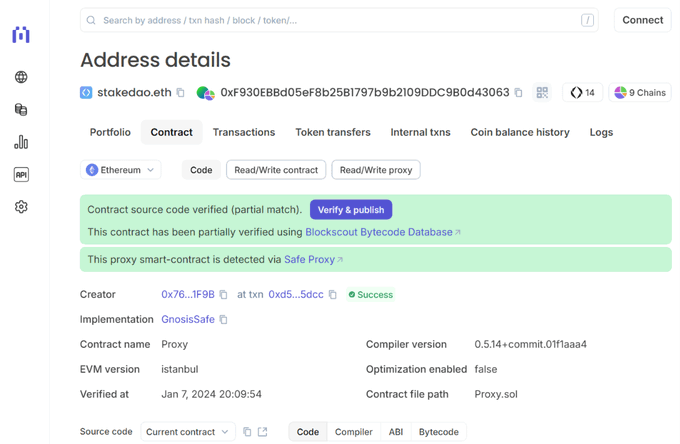Select the Code sub-tab near Ethereum
The image size is (680, 444).
[201, 170]
